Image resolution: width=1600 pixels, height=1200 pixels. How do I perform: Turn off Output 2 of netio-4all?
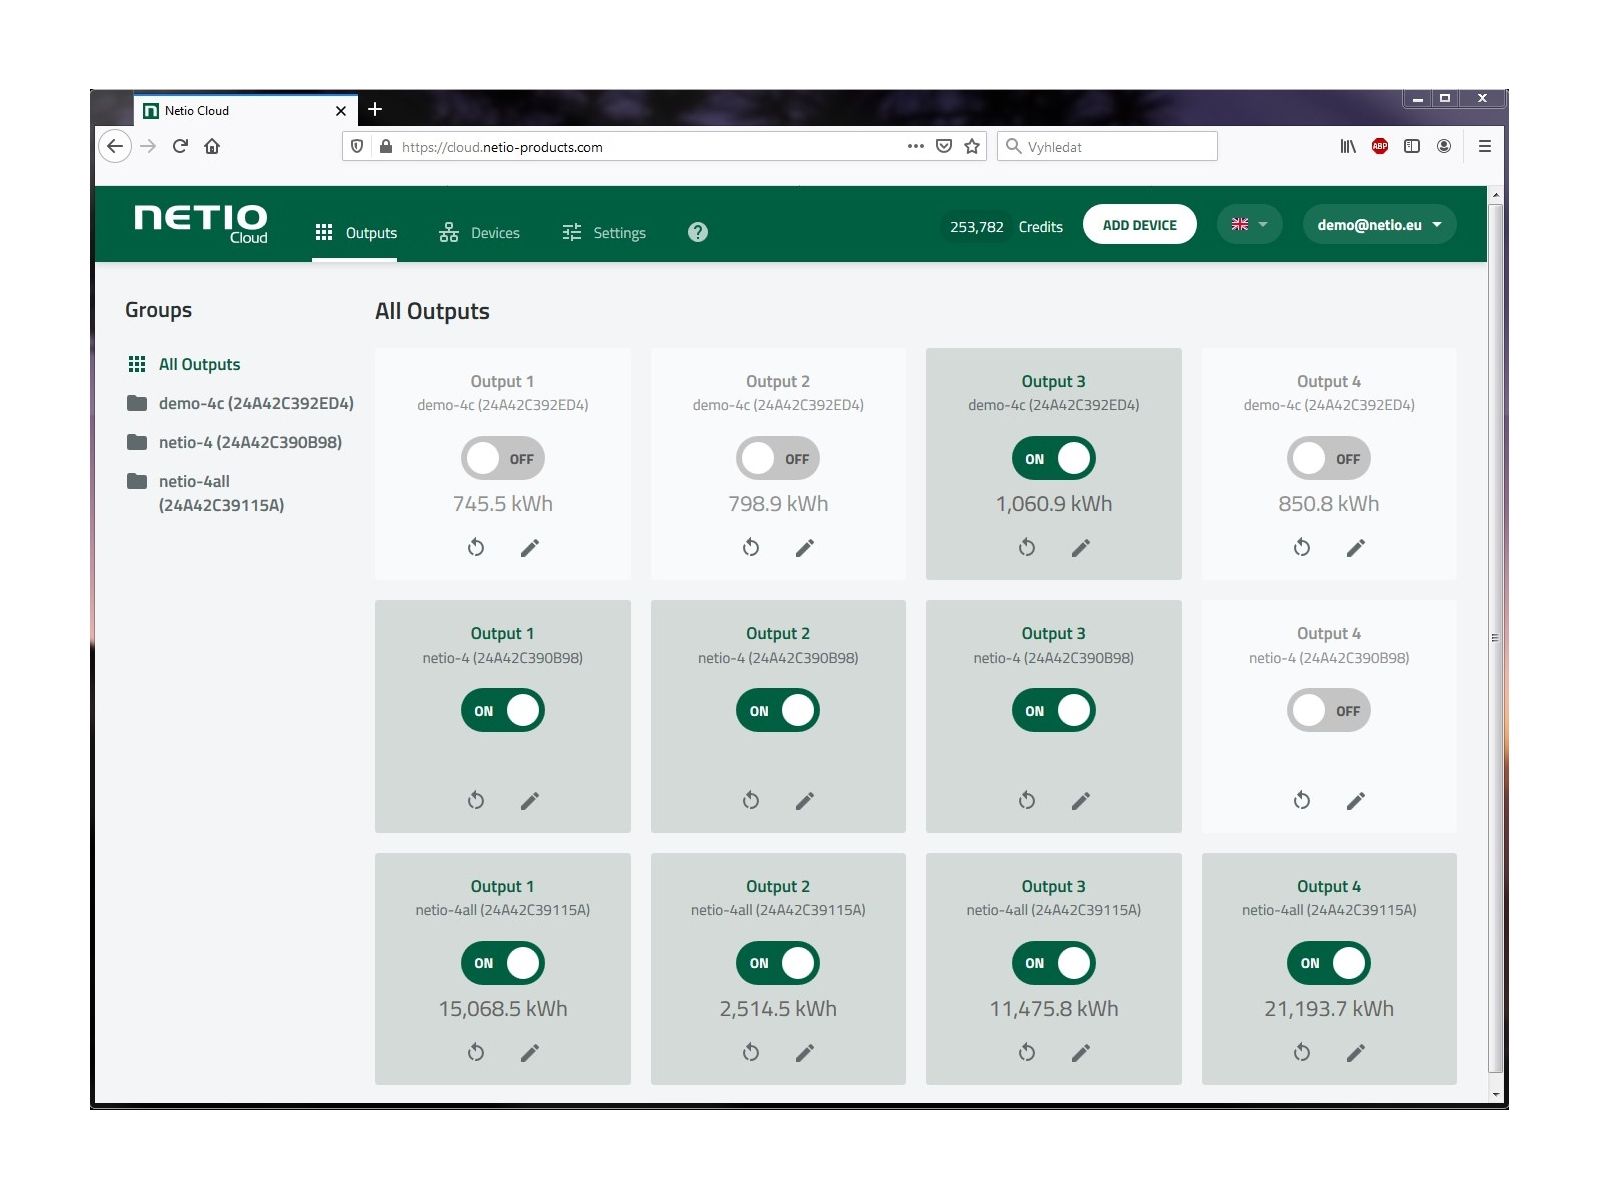(778, 963)
